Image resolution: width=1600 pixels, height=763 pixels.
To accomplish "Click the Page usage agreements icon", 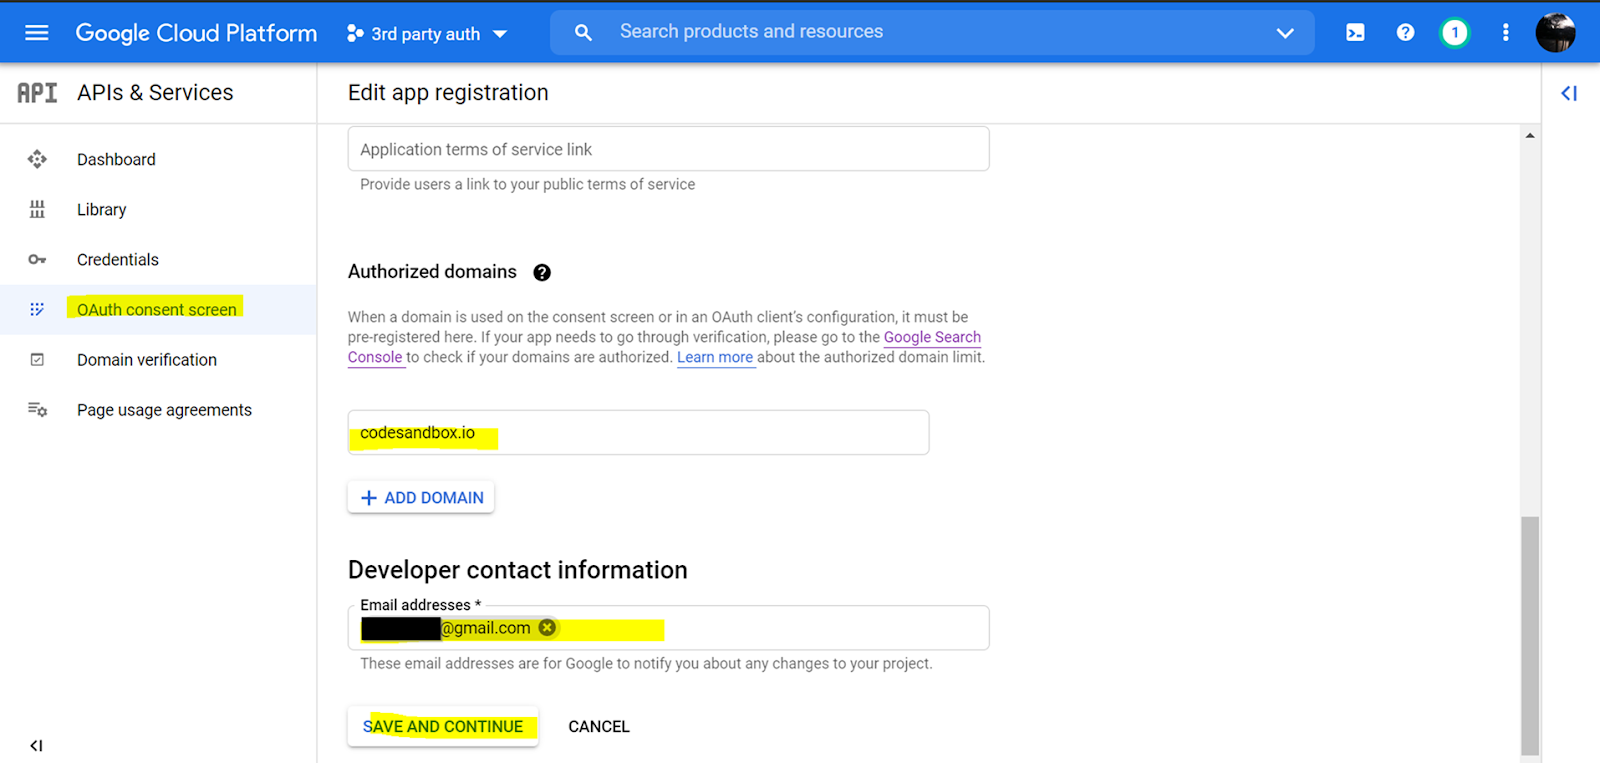I will tap(37, 409).
